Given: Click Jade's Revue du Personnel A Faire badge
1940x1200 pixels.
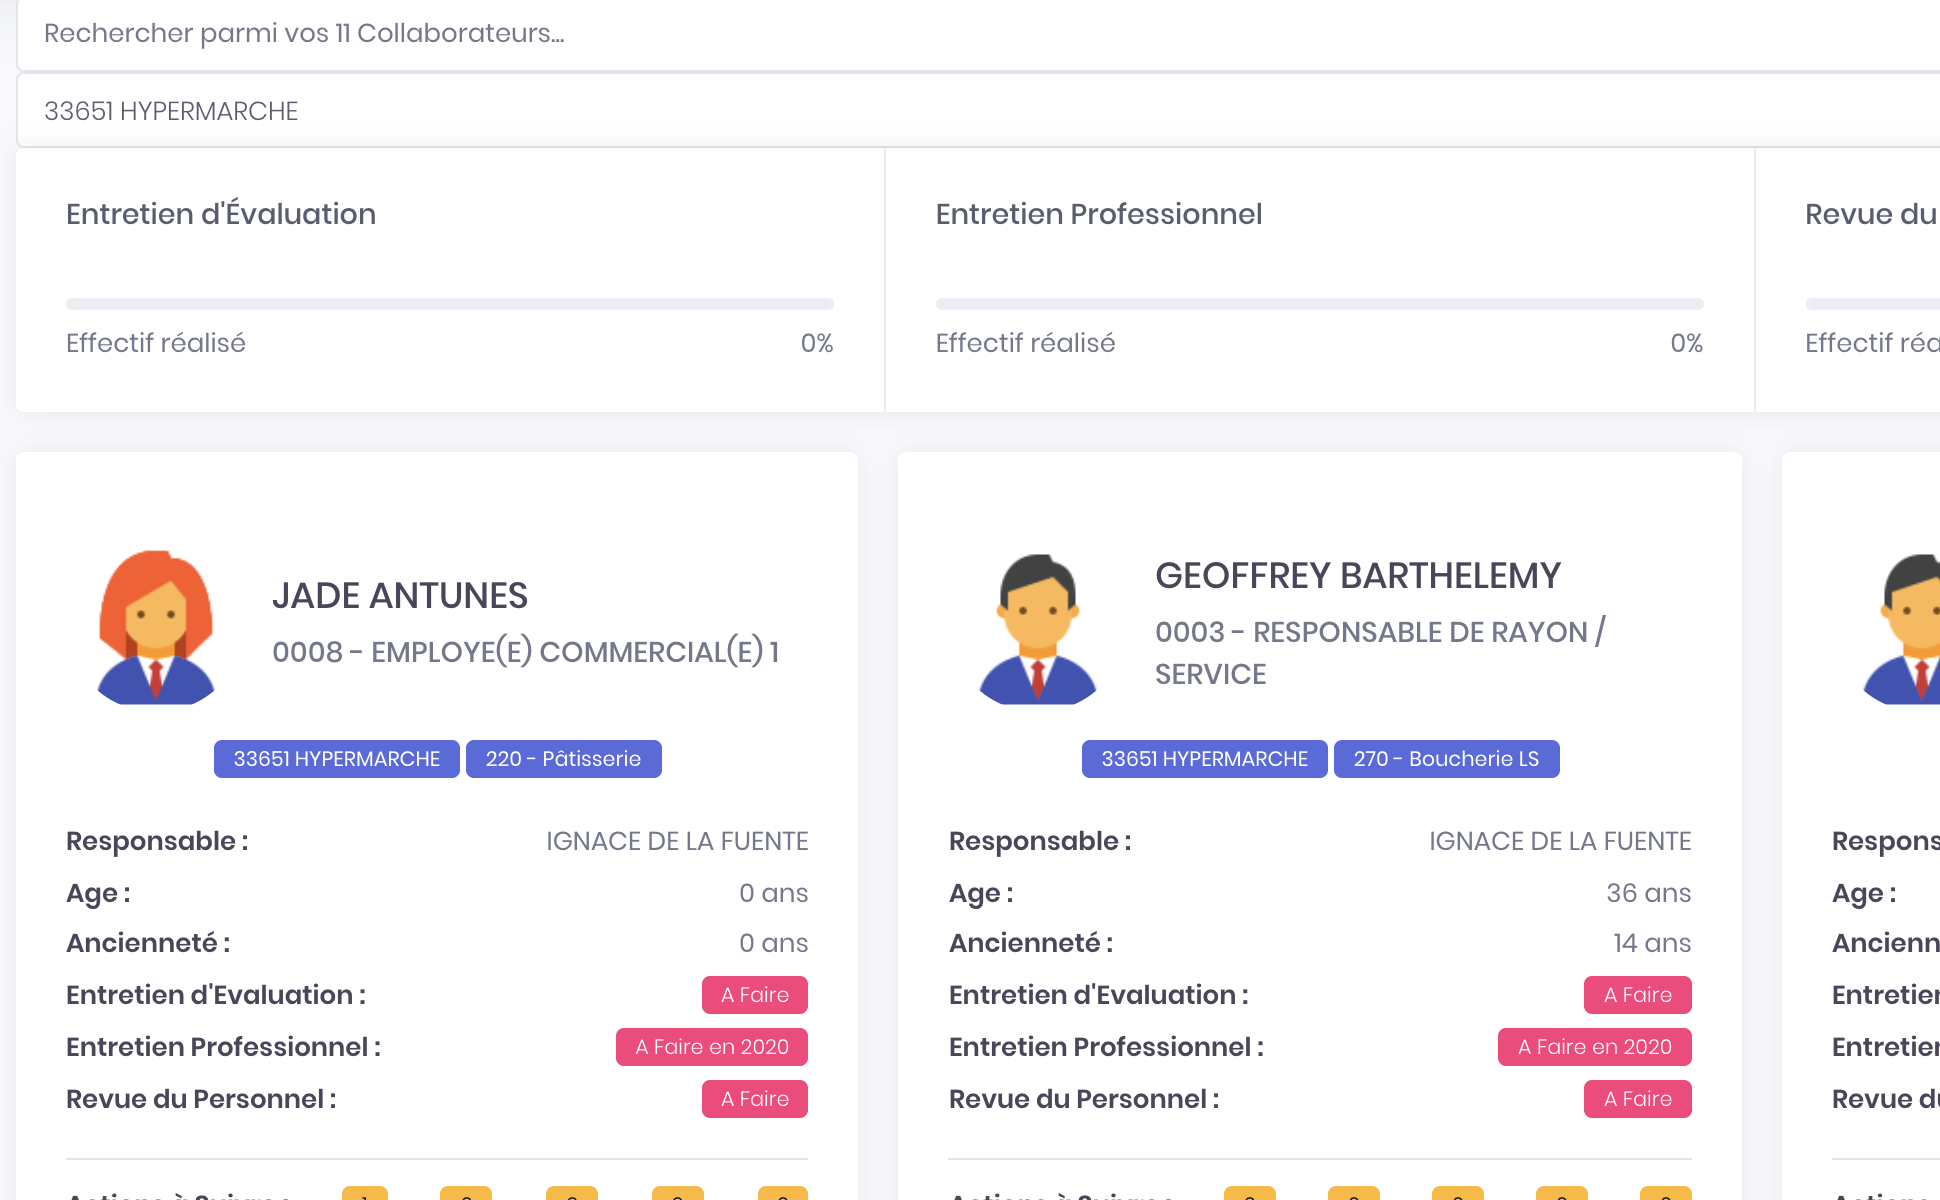Looking at the screenshot, I should (x=754, y=1099).
